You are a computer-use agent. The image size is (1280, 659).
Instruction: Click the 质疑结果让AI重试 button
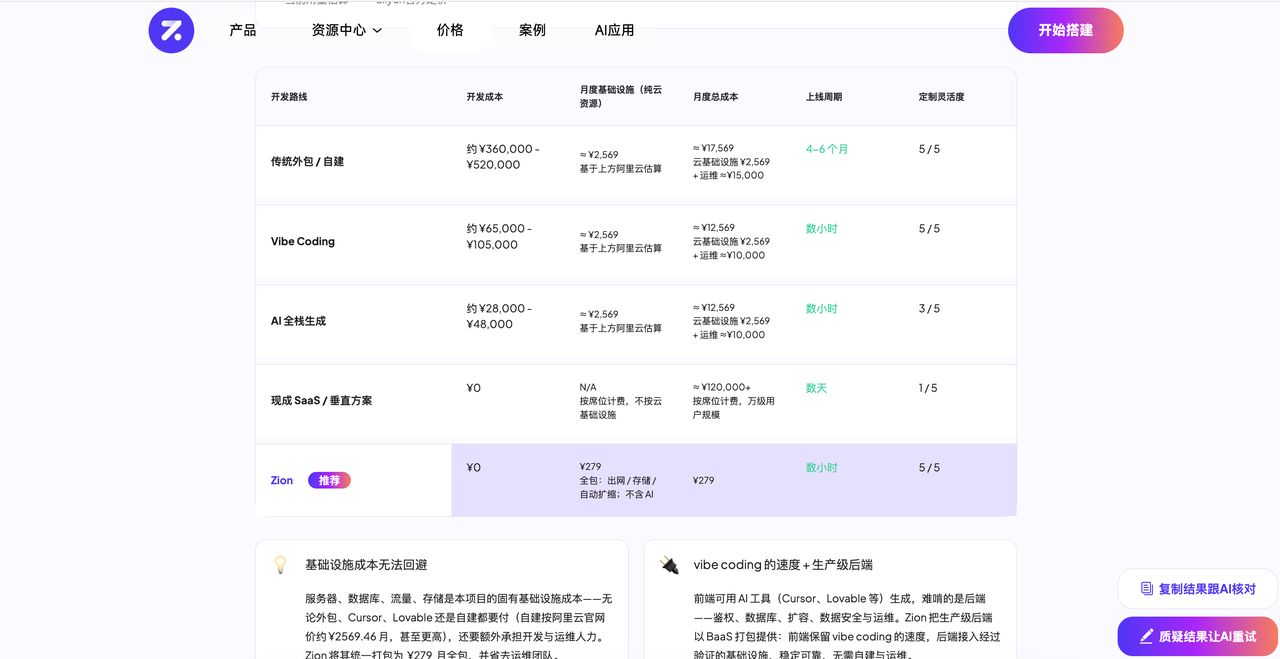tap(1198, 636)
